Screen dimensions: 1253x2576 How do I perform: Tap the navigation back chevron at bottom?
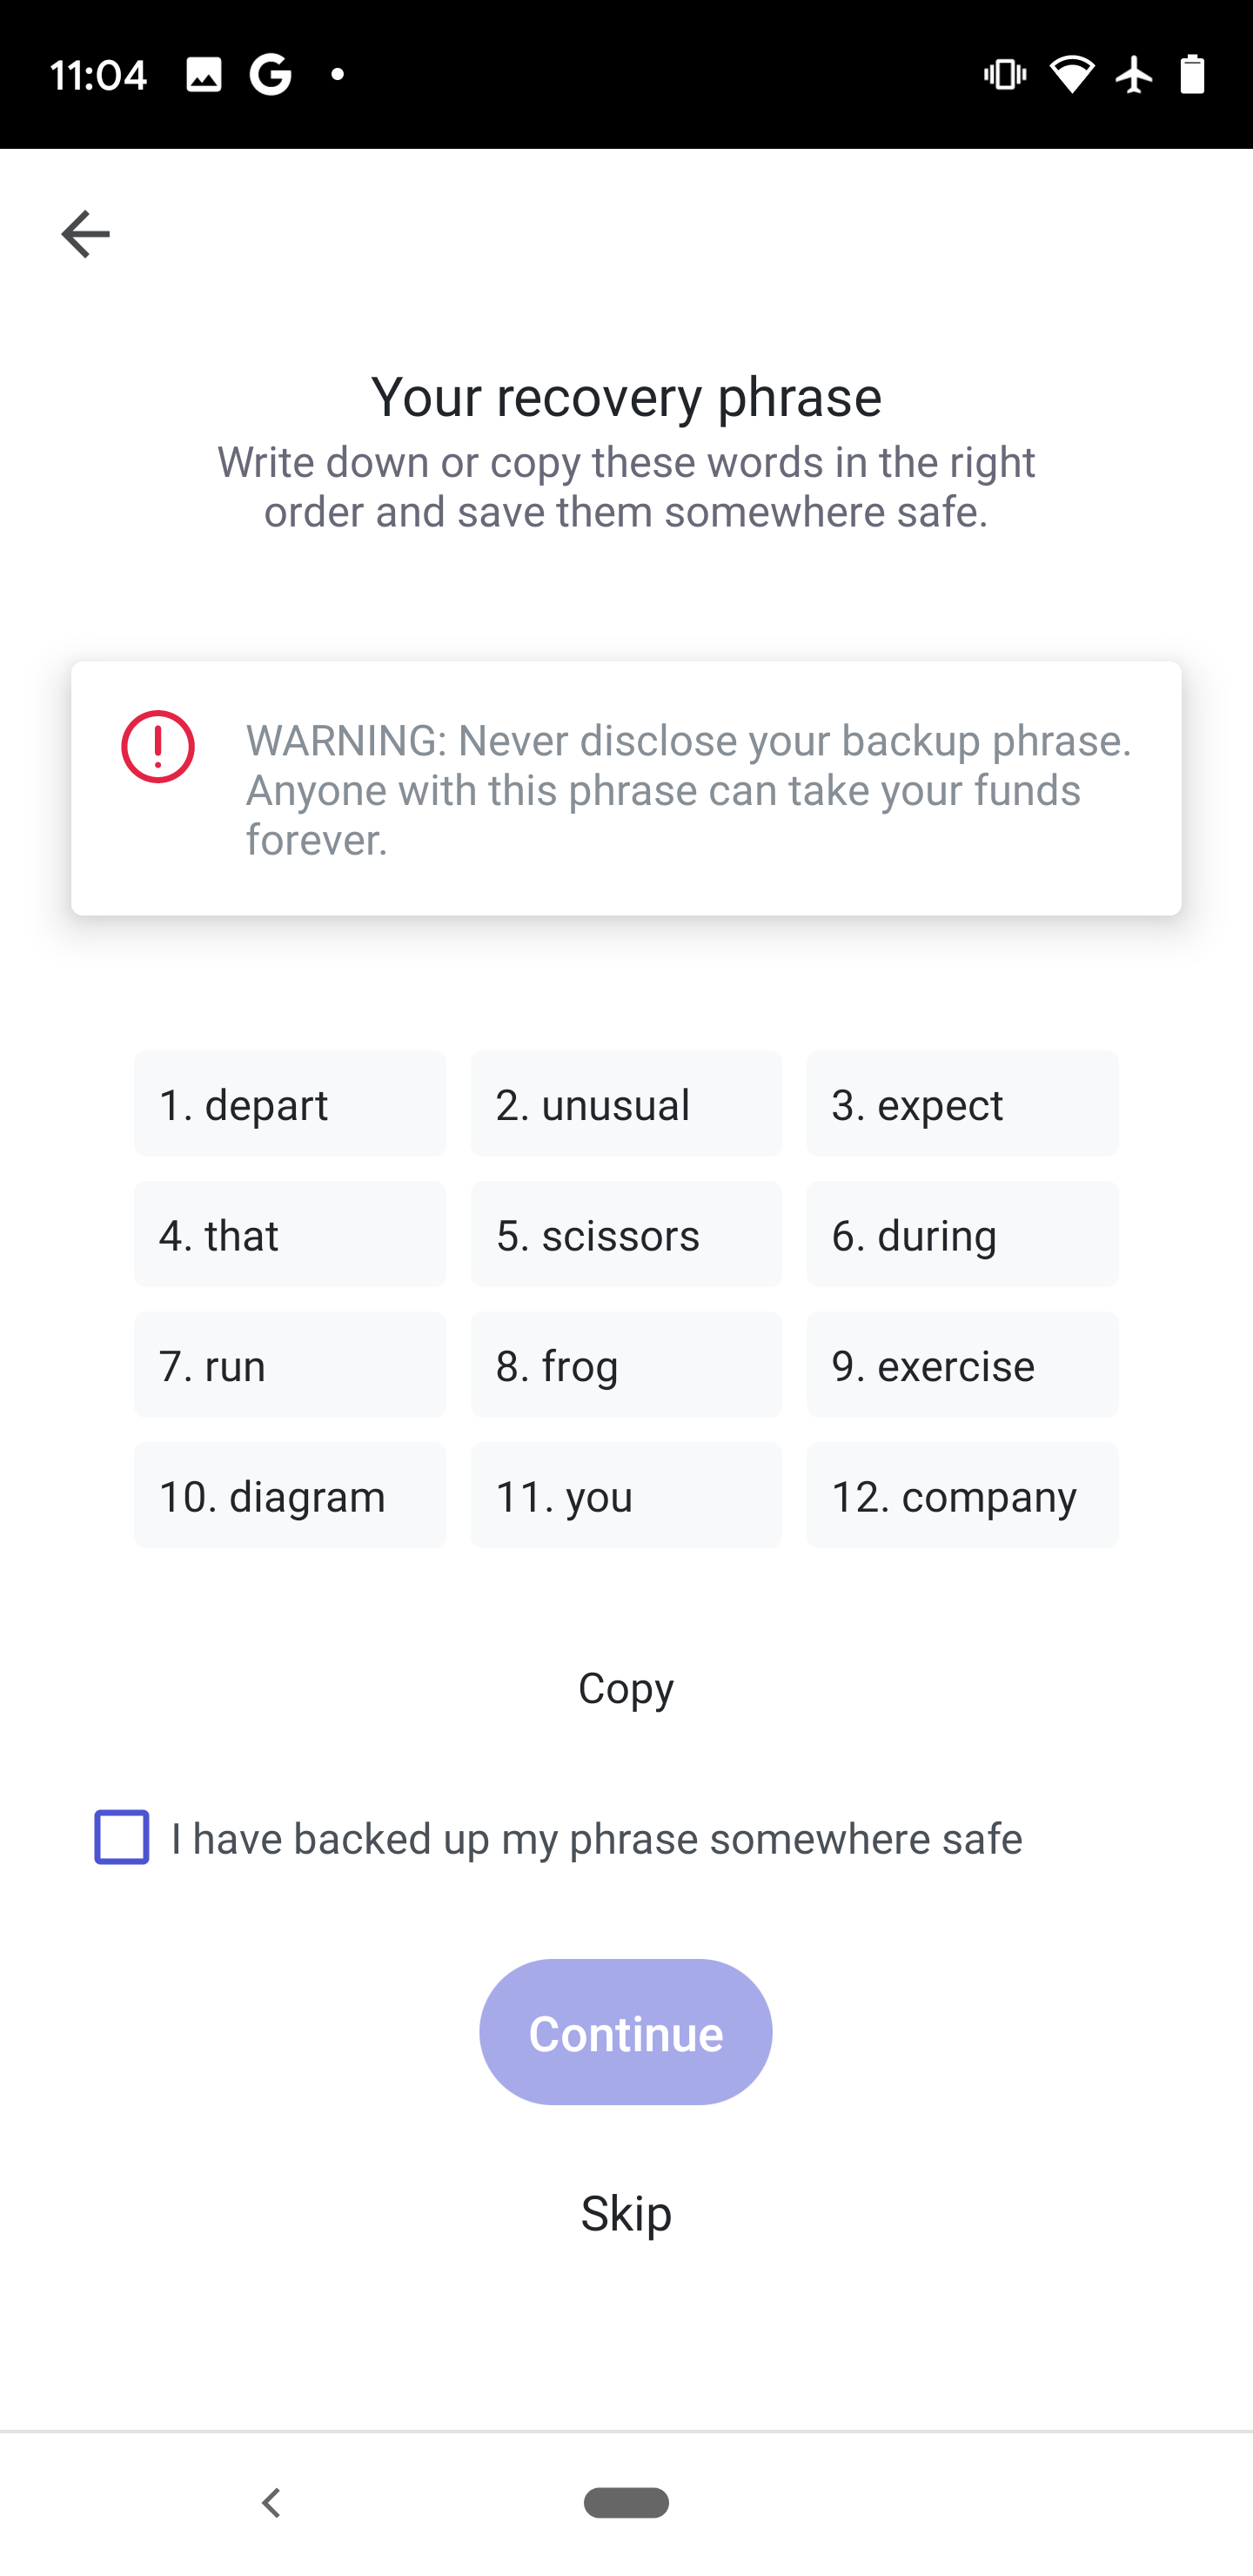coord(271,2501)
